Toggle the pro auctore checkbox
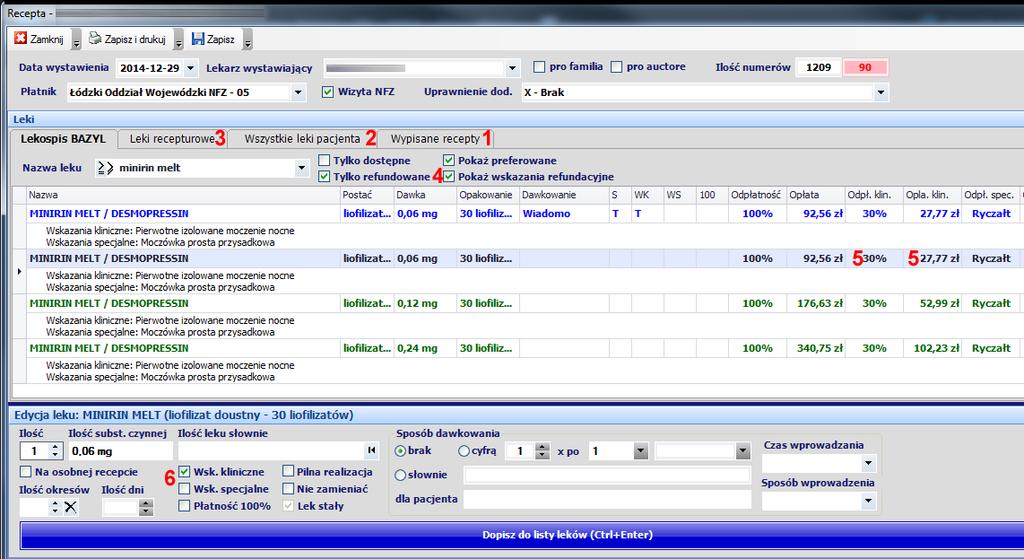Viewport: 1024px width, 559px height. (x=616, y=67)
